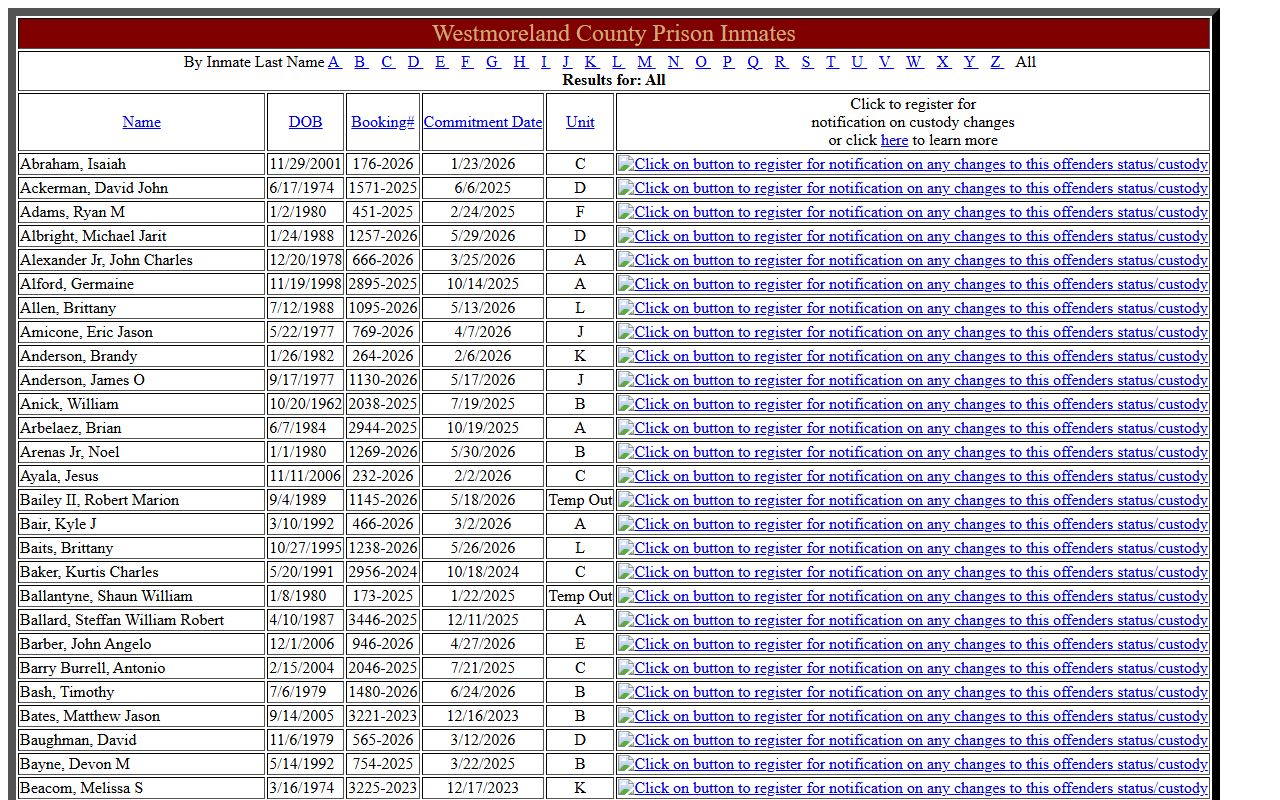Click notification button for Baughman, David
Image resolution: width=1280 pixels, height=800 pixels.
912,740
